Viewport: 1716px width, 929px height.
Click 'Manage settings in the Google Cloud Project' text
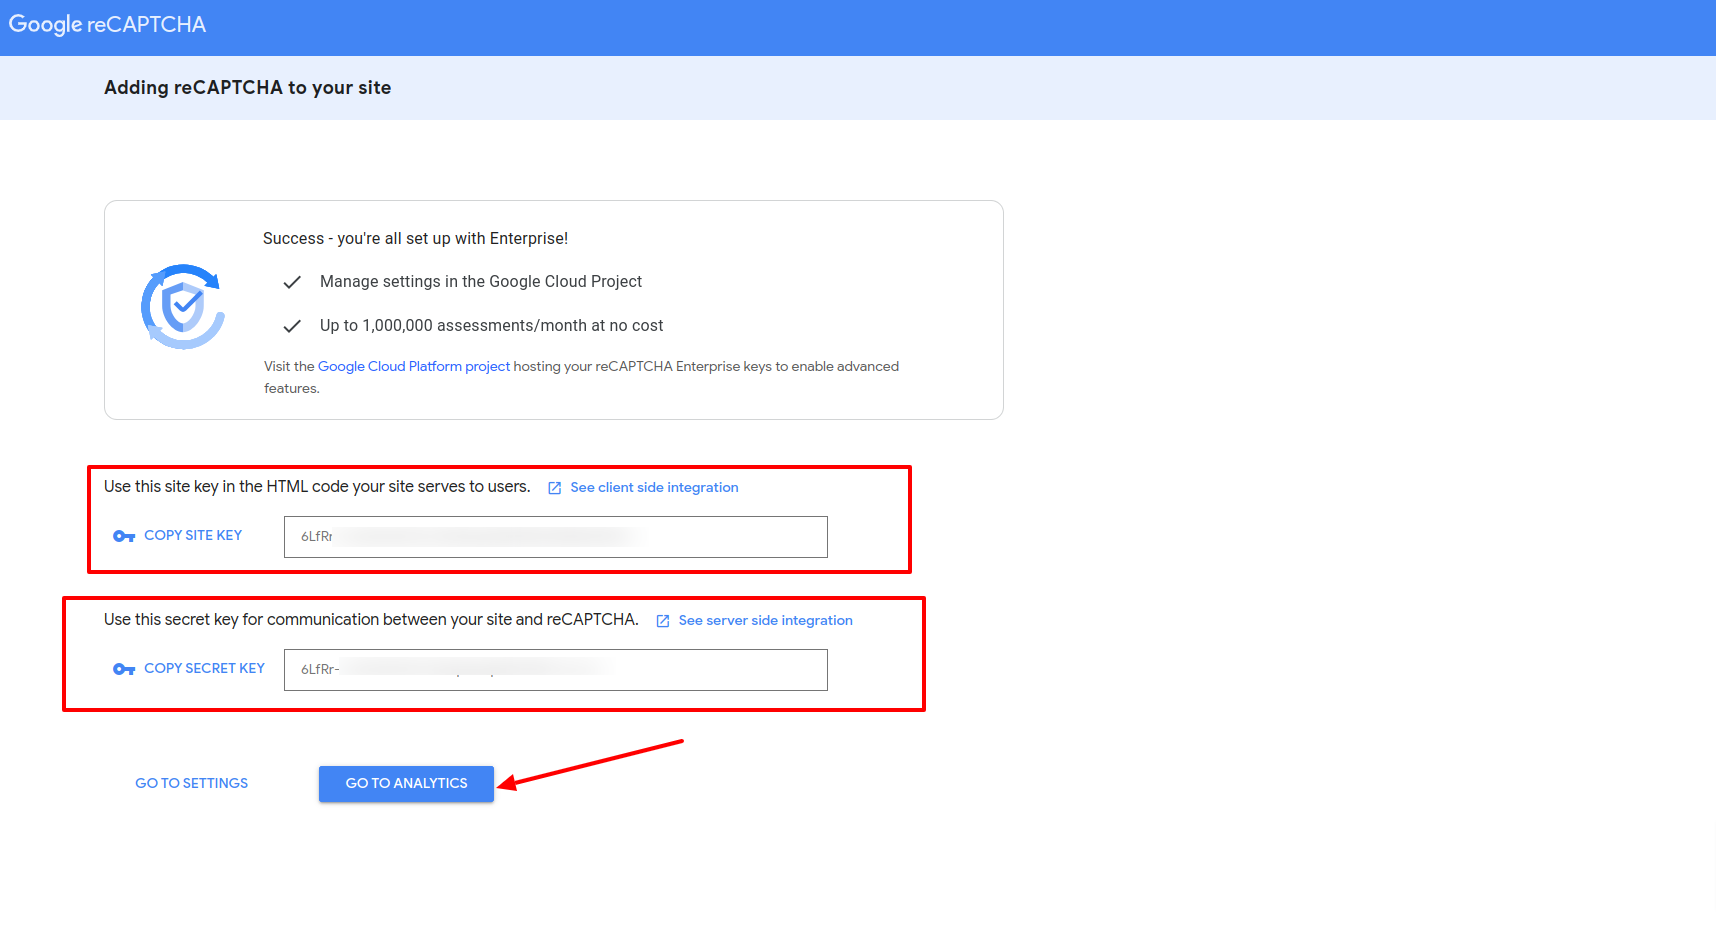click(x=481, y=282)
